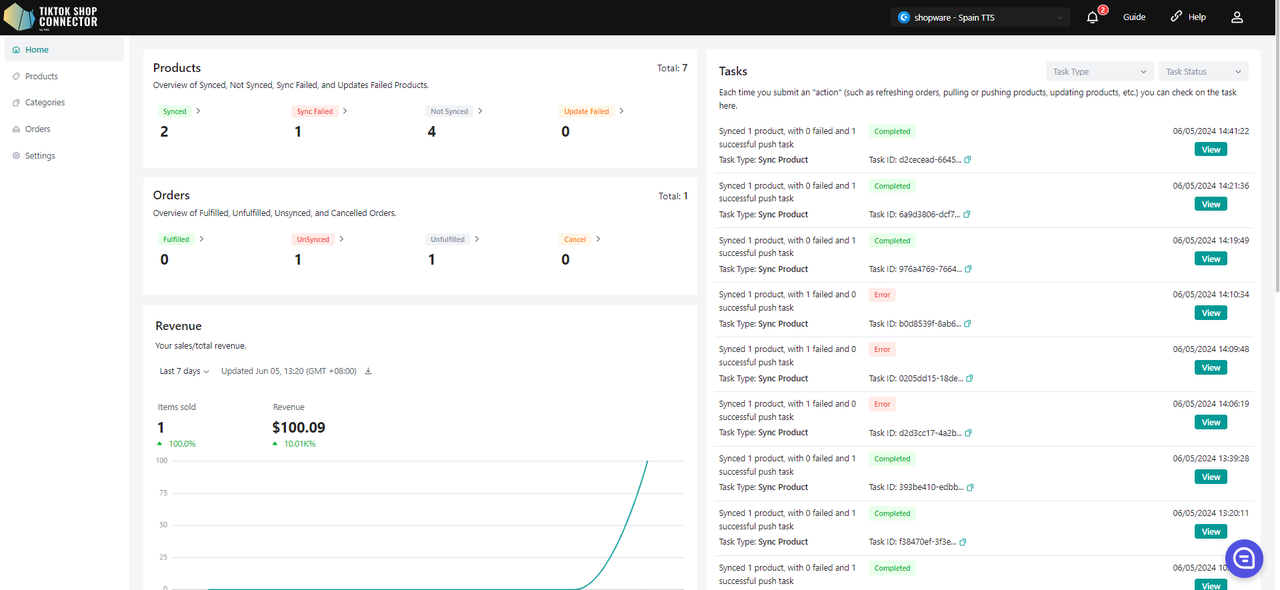This screenshot has height=590, width=1280.
Task: Click the TikTok Shop Connector logo
Action: (51, 17)
